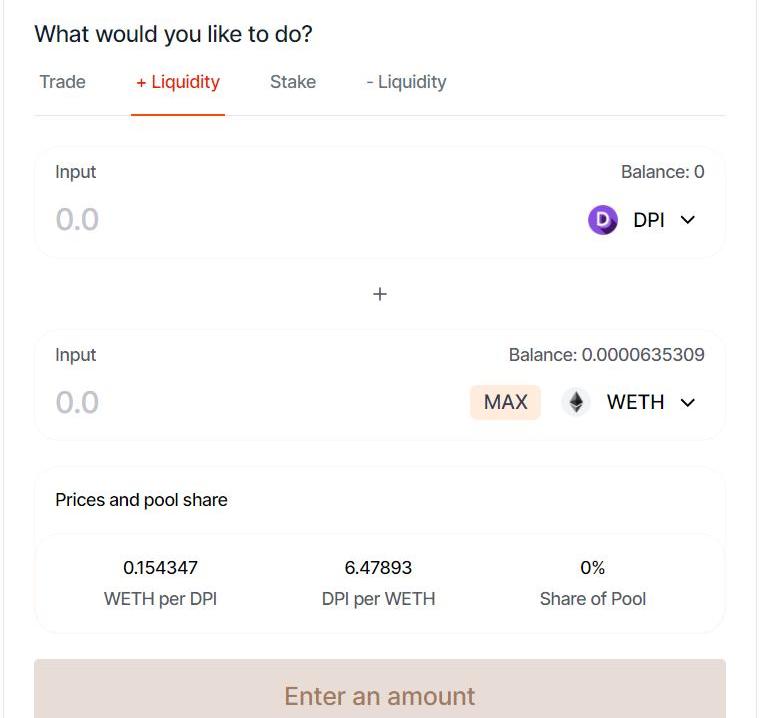Click the Enter an amount button
The image size is (763, 718).
click(380, 695)
